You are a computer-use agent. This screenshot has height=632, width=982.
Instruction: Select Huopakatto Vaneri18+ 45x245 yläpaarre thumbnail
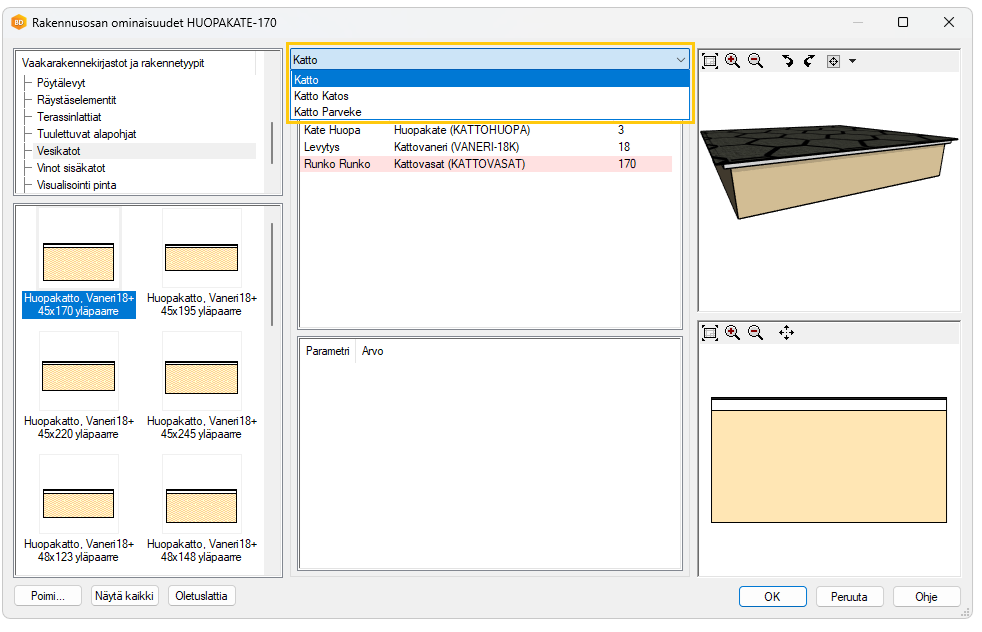click(x=202, y=387)
